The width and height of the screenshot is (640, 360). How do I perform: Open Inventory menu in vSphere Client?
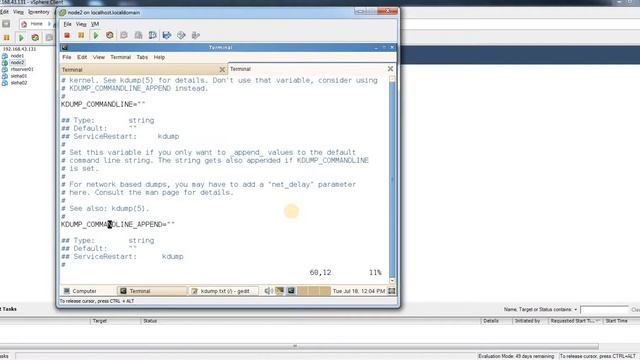tap(39, 12)
